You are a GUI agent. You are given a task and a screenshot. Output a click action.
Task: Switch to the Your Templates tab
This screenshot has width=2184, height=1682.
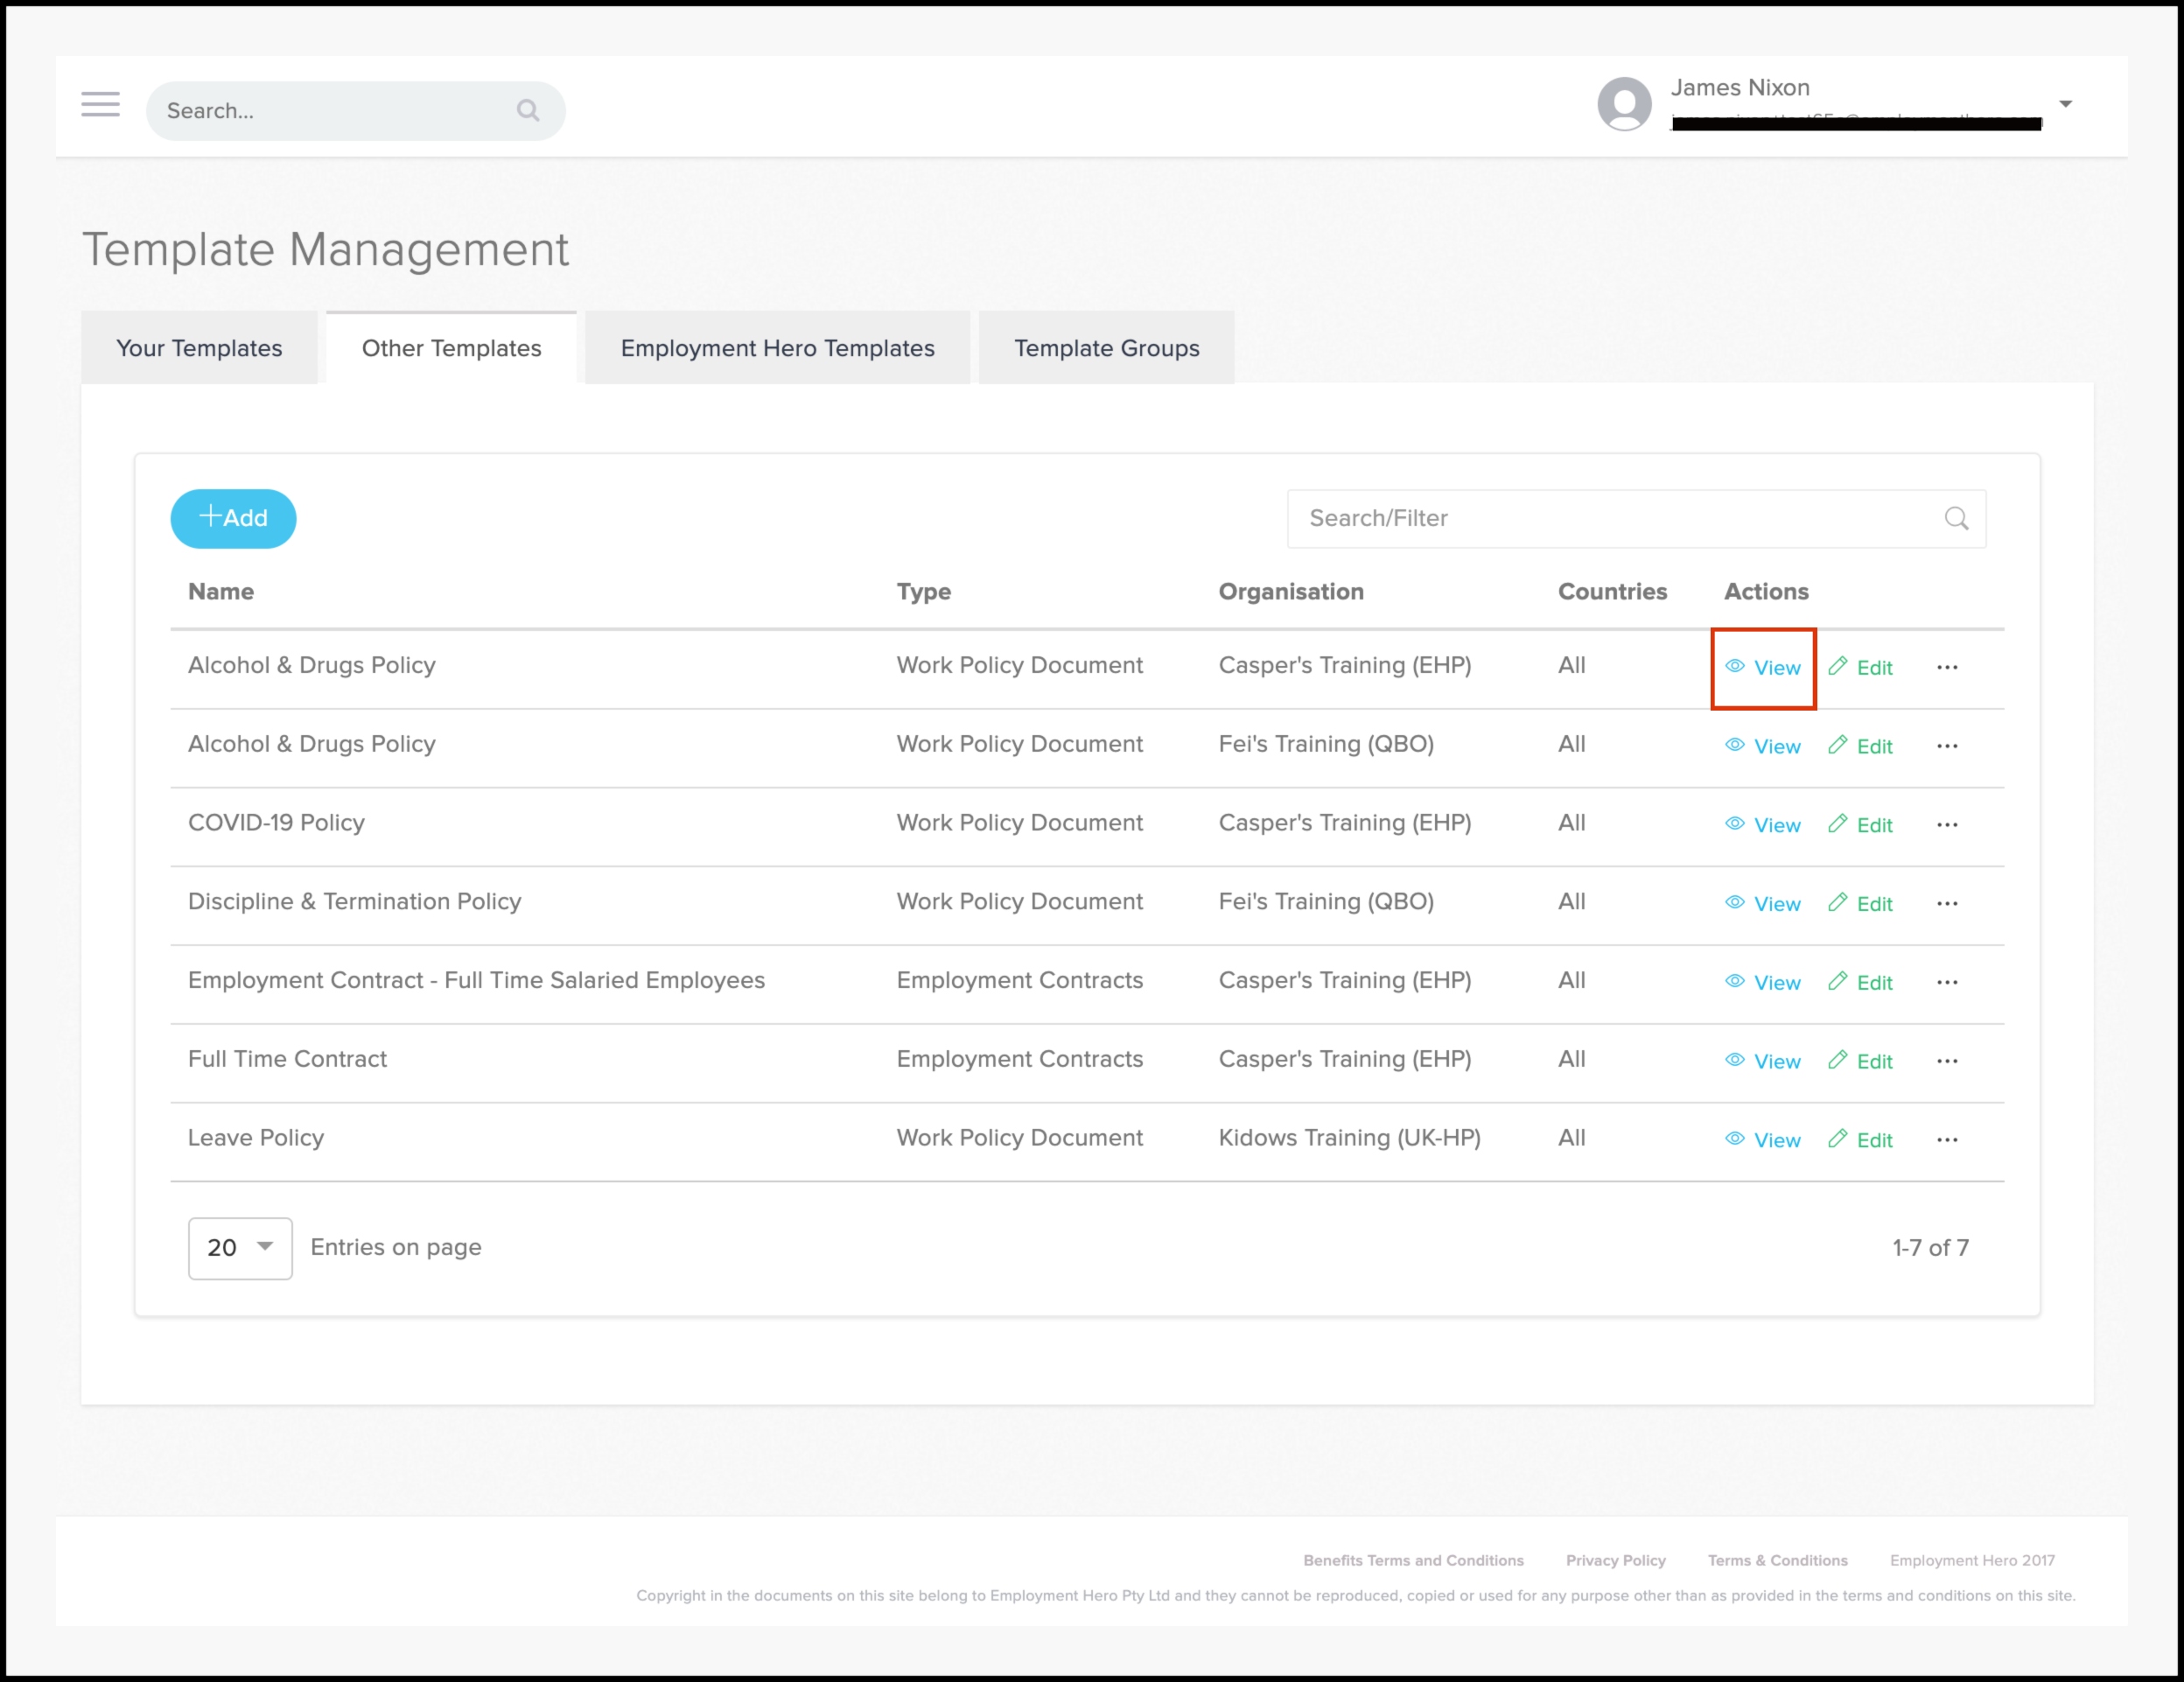point(199,348)
